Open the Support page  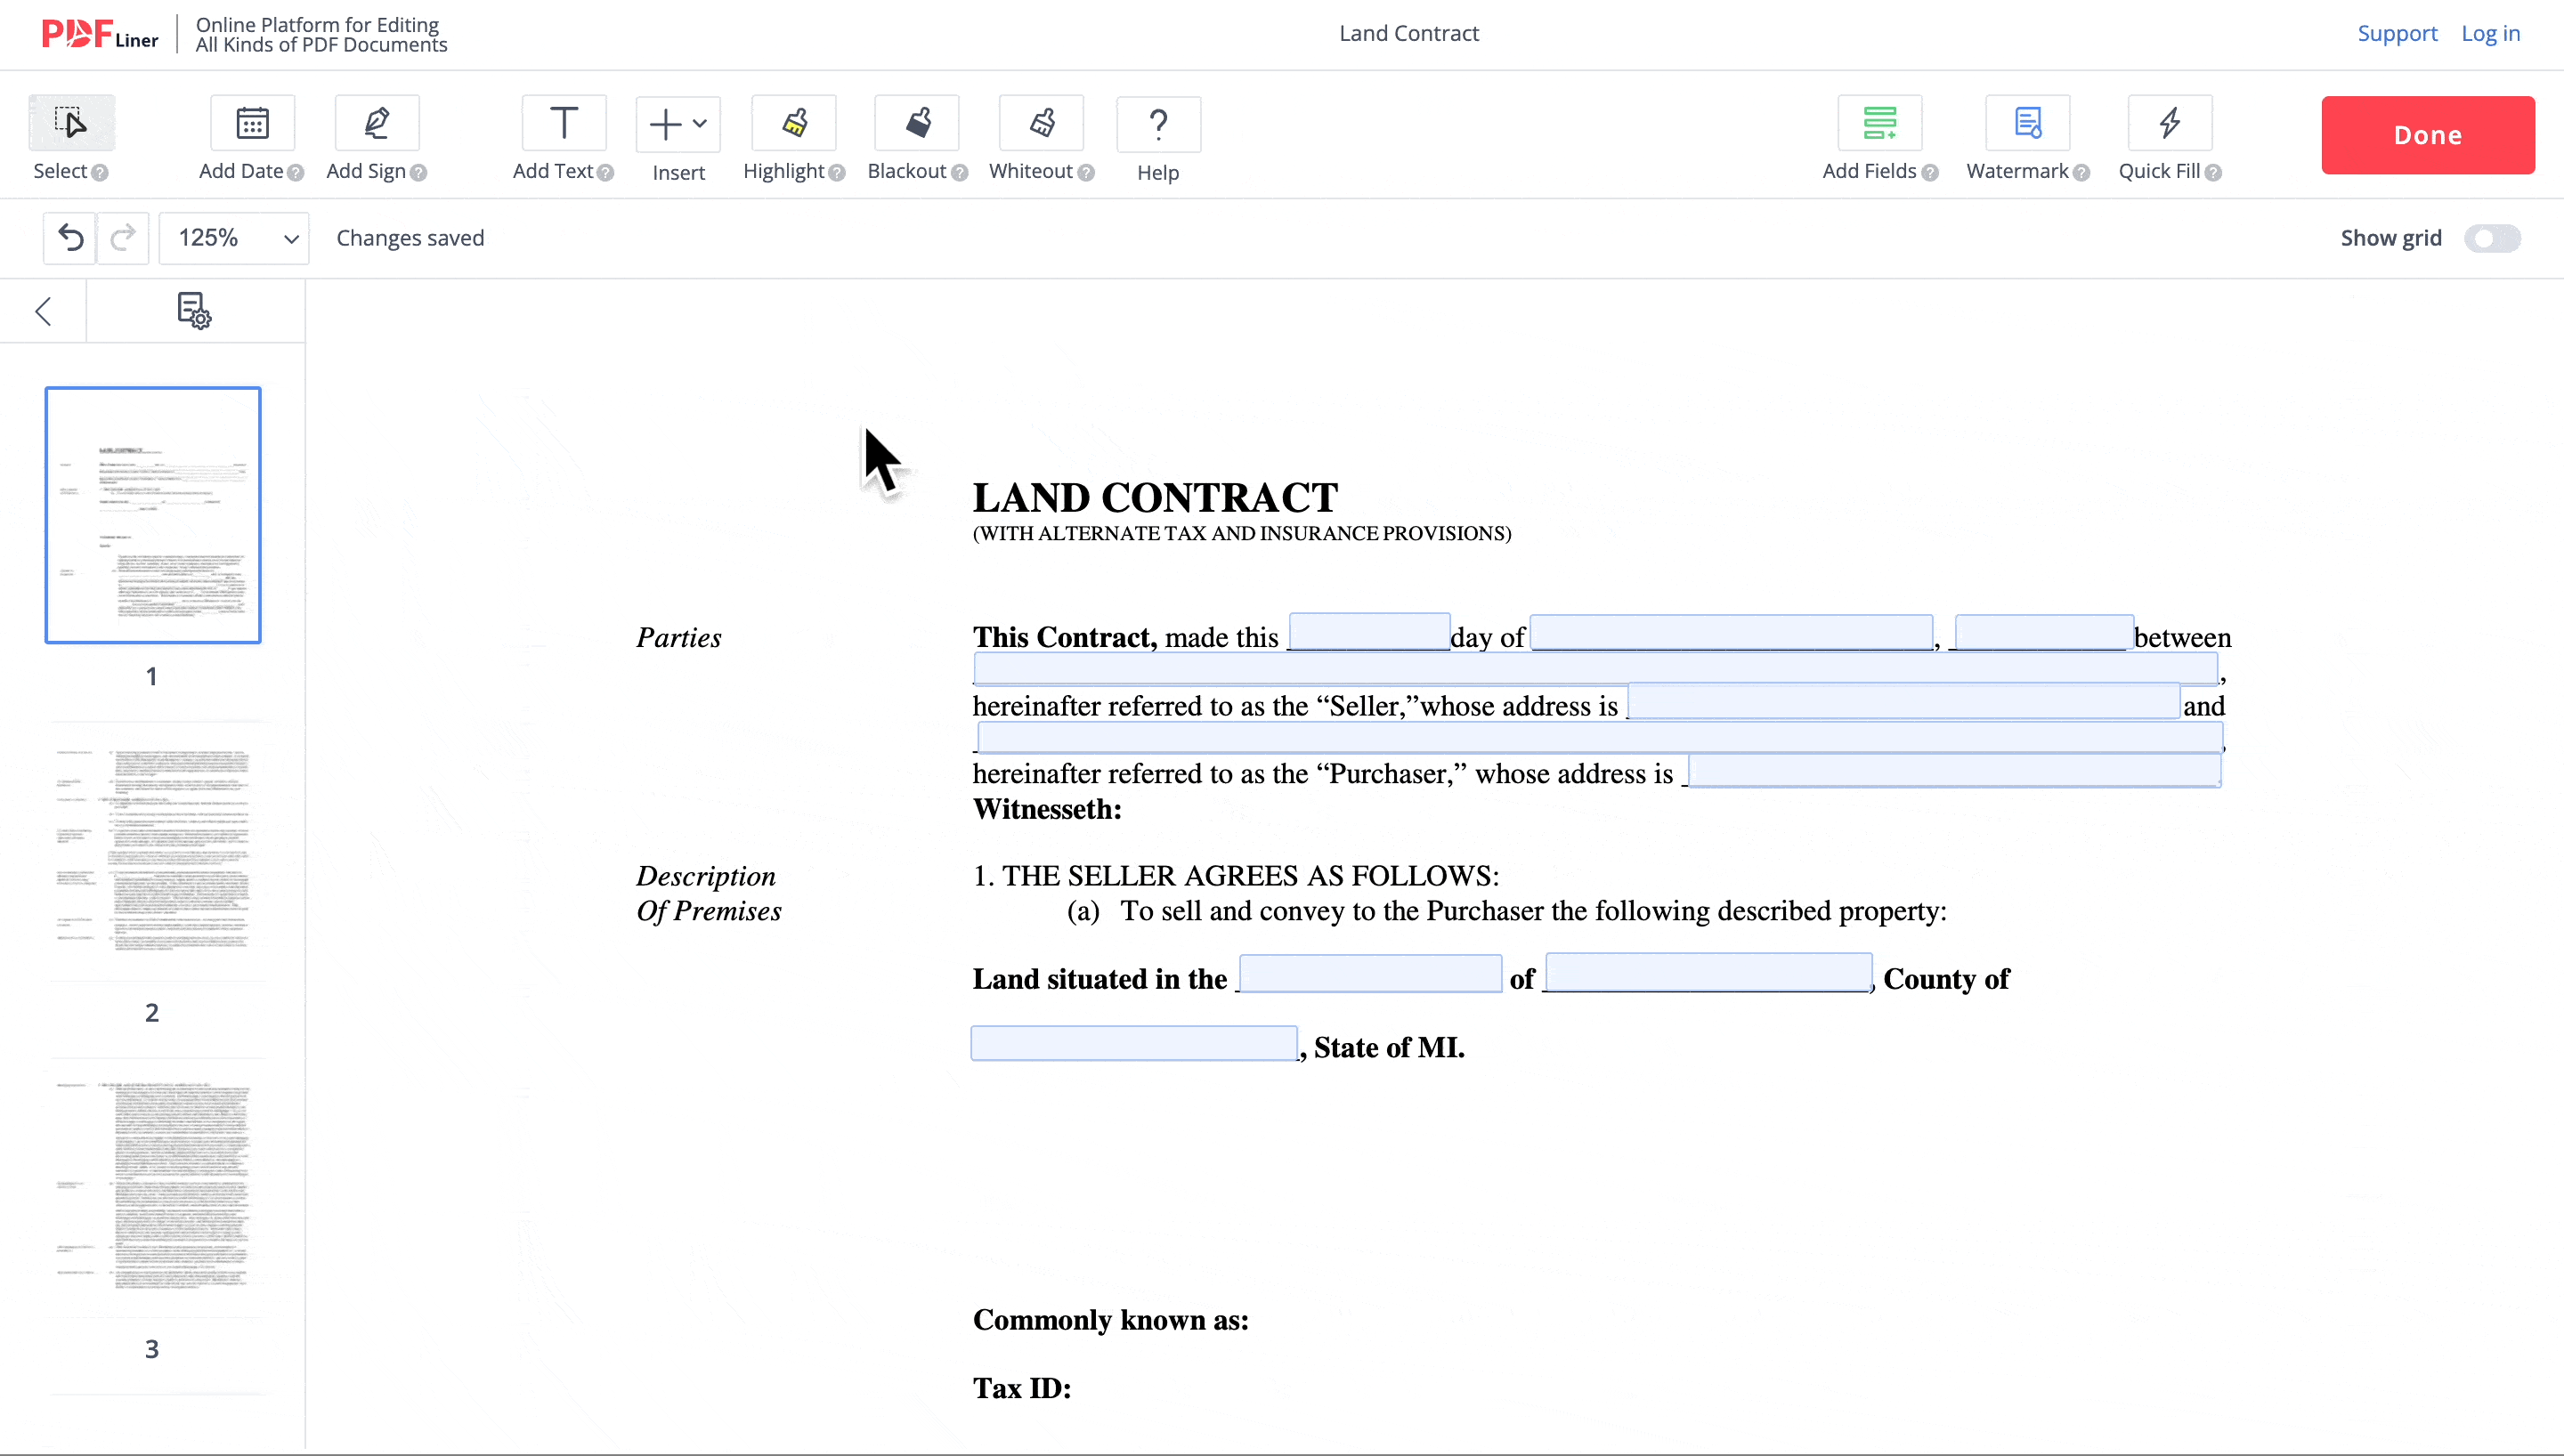click(2398, 33)
